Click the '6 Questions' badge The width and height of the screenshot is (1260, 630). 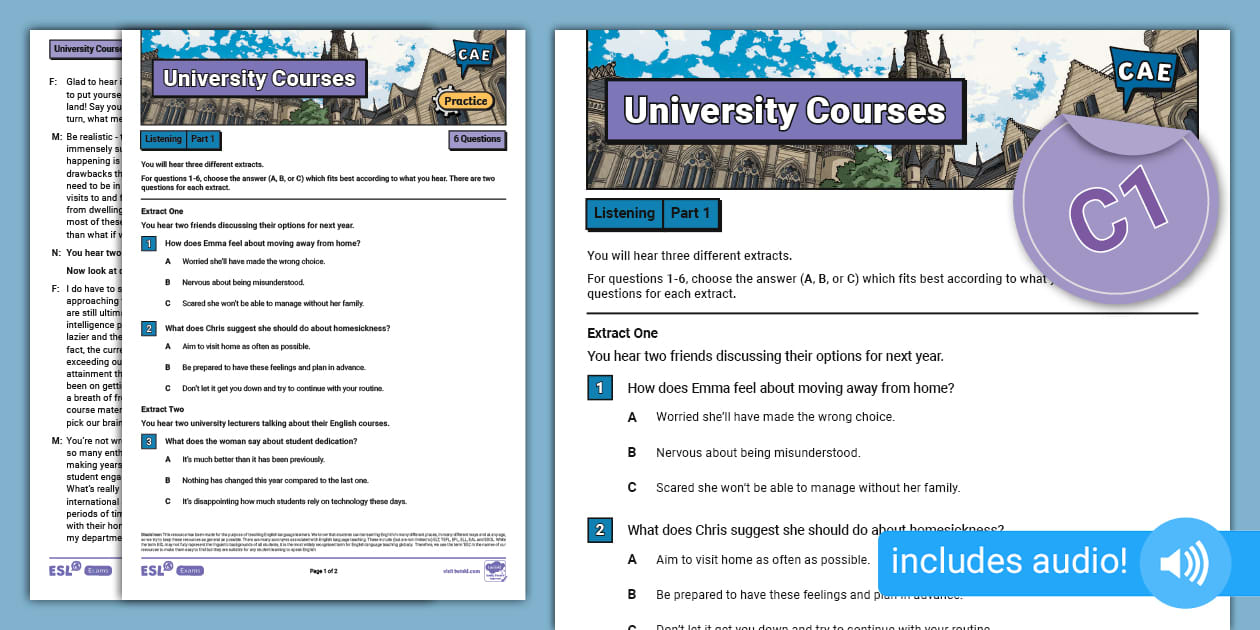pos(477,140)
